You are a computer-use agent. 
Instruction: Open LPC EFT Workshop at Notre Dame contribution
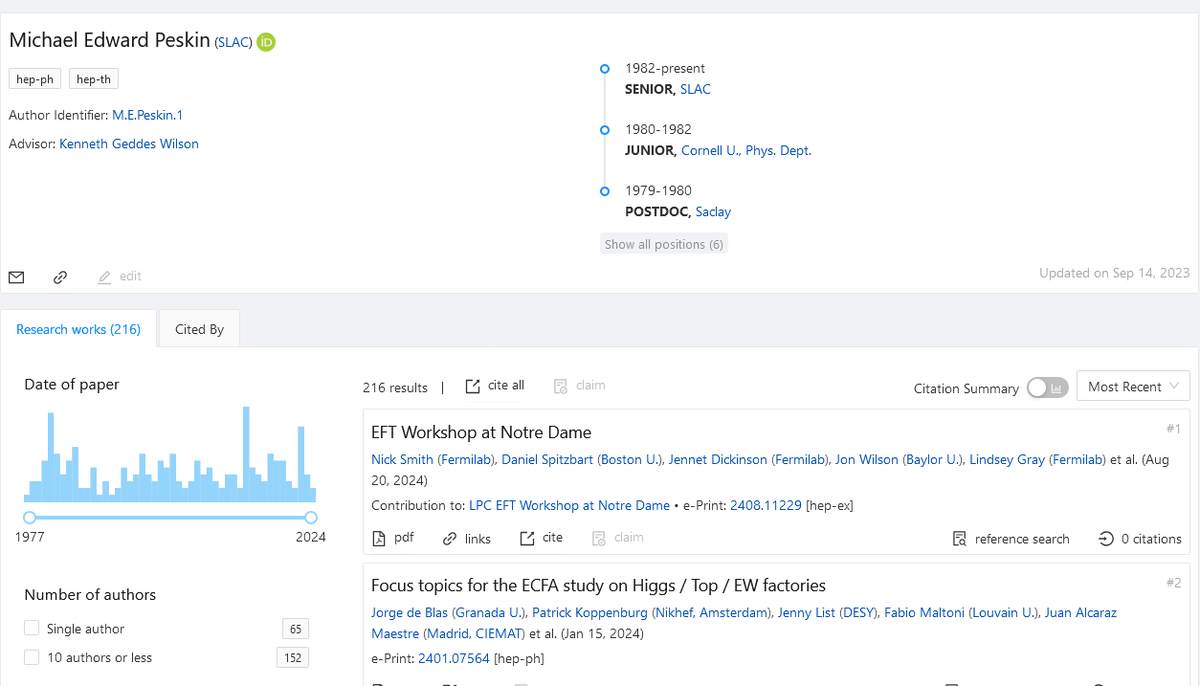pyautogui.click(x=569, y=505)
